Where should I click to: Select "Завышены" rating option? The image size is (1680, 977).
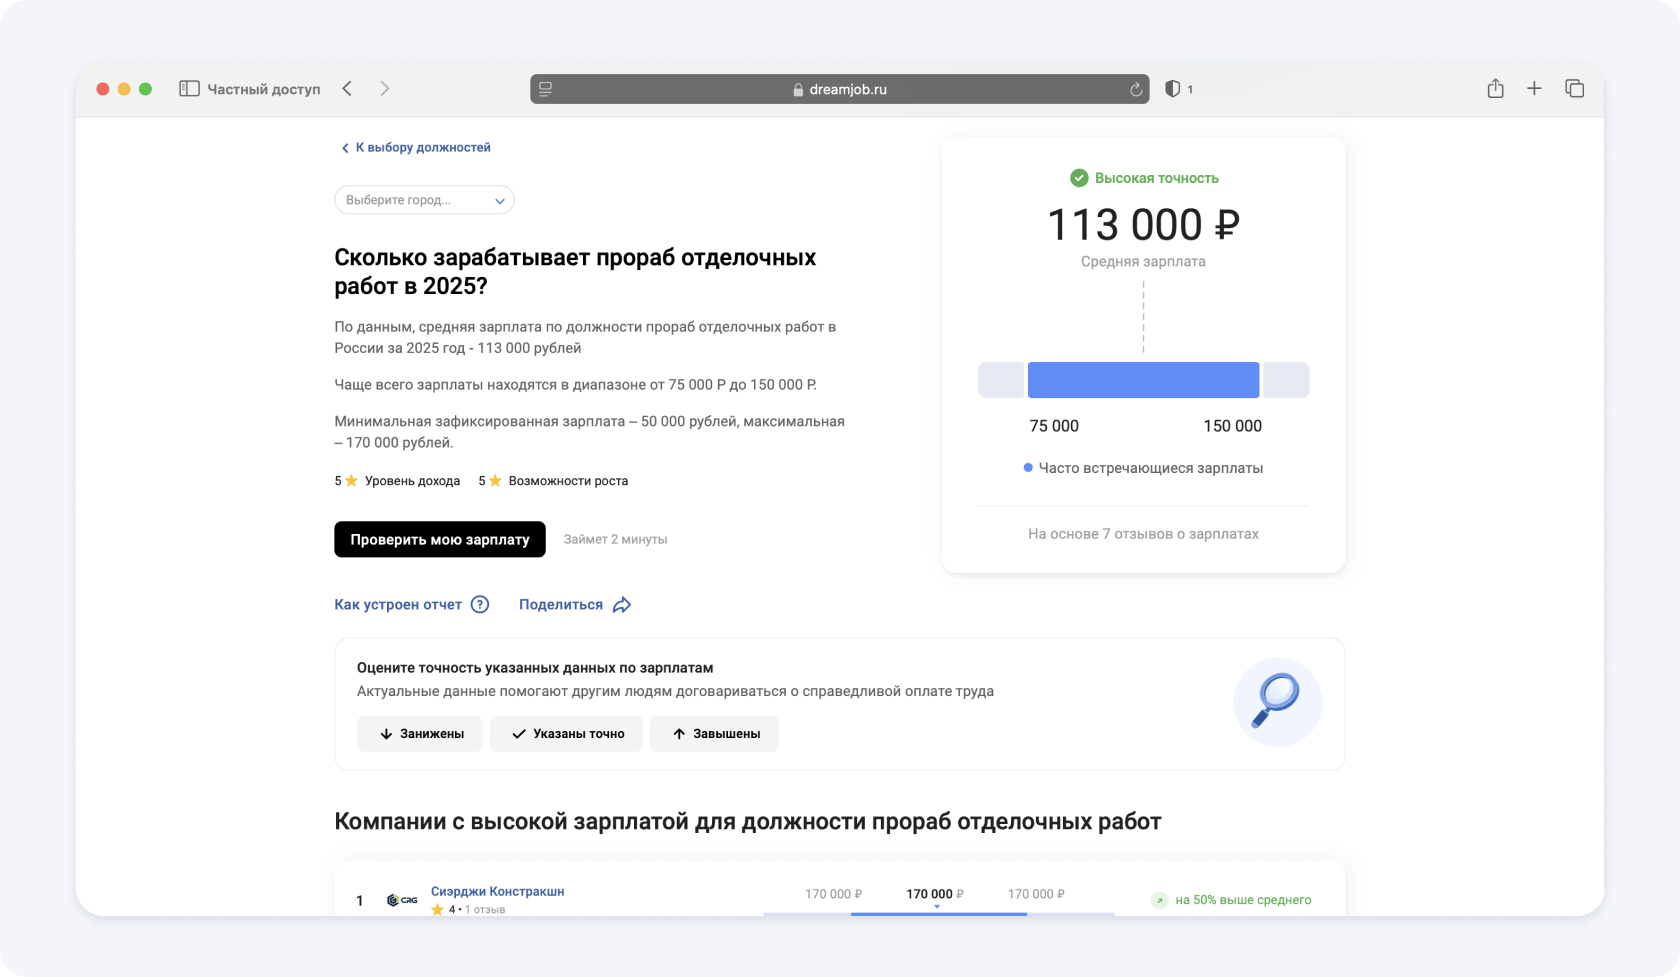click(x=714, y=734)
